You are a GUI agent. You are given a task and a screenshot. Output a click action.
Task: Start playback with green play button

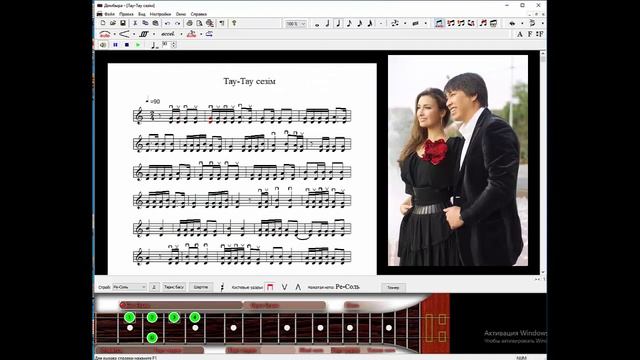(x=138, y=45)
